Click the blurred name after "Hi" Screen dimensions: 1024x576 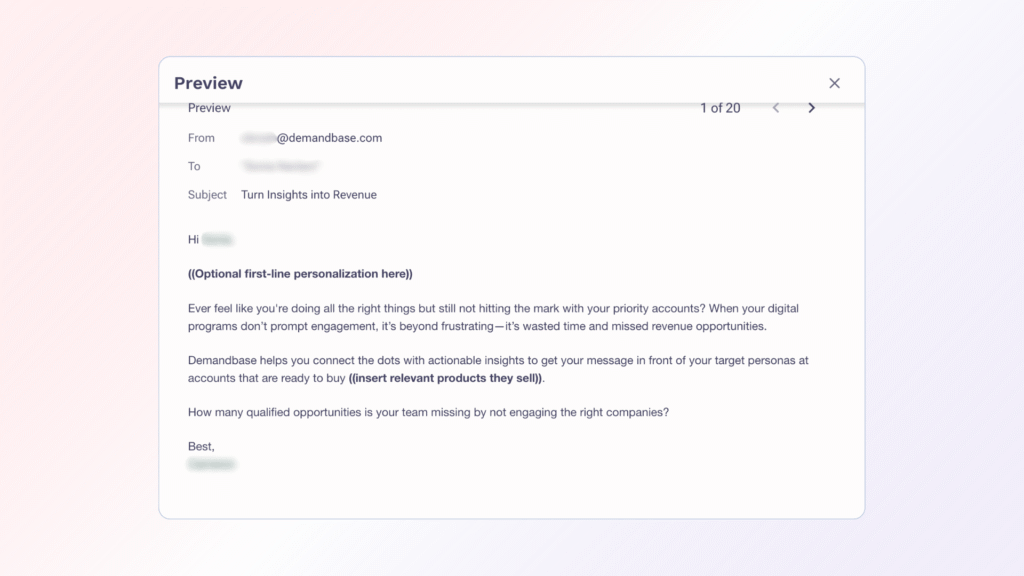[x=218, y=239]
